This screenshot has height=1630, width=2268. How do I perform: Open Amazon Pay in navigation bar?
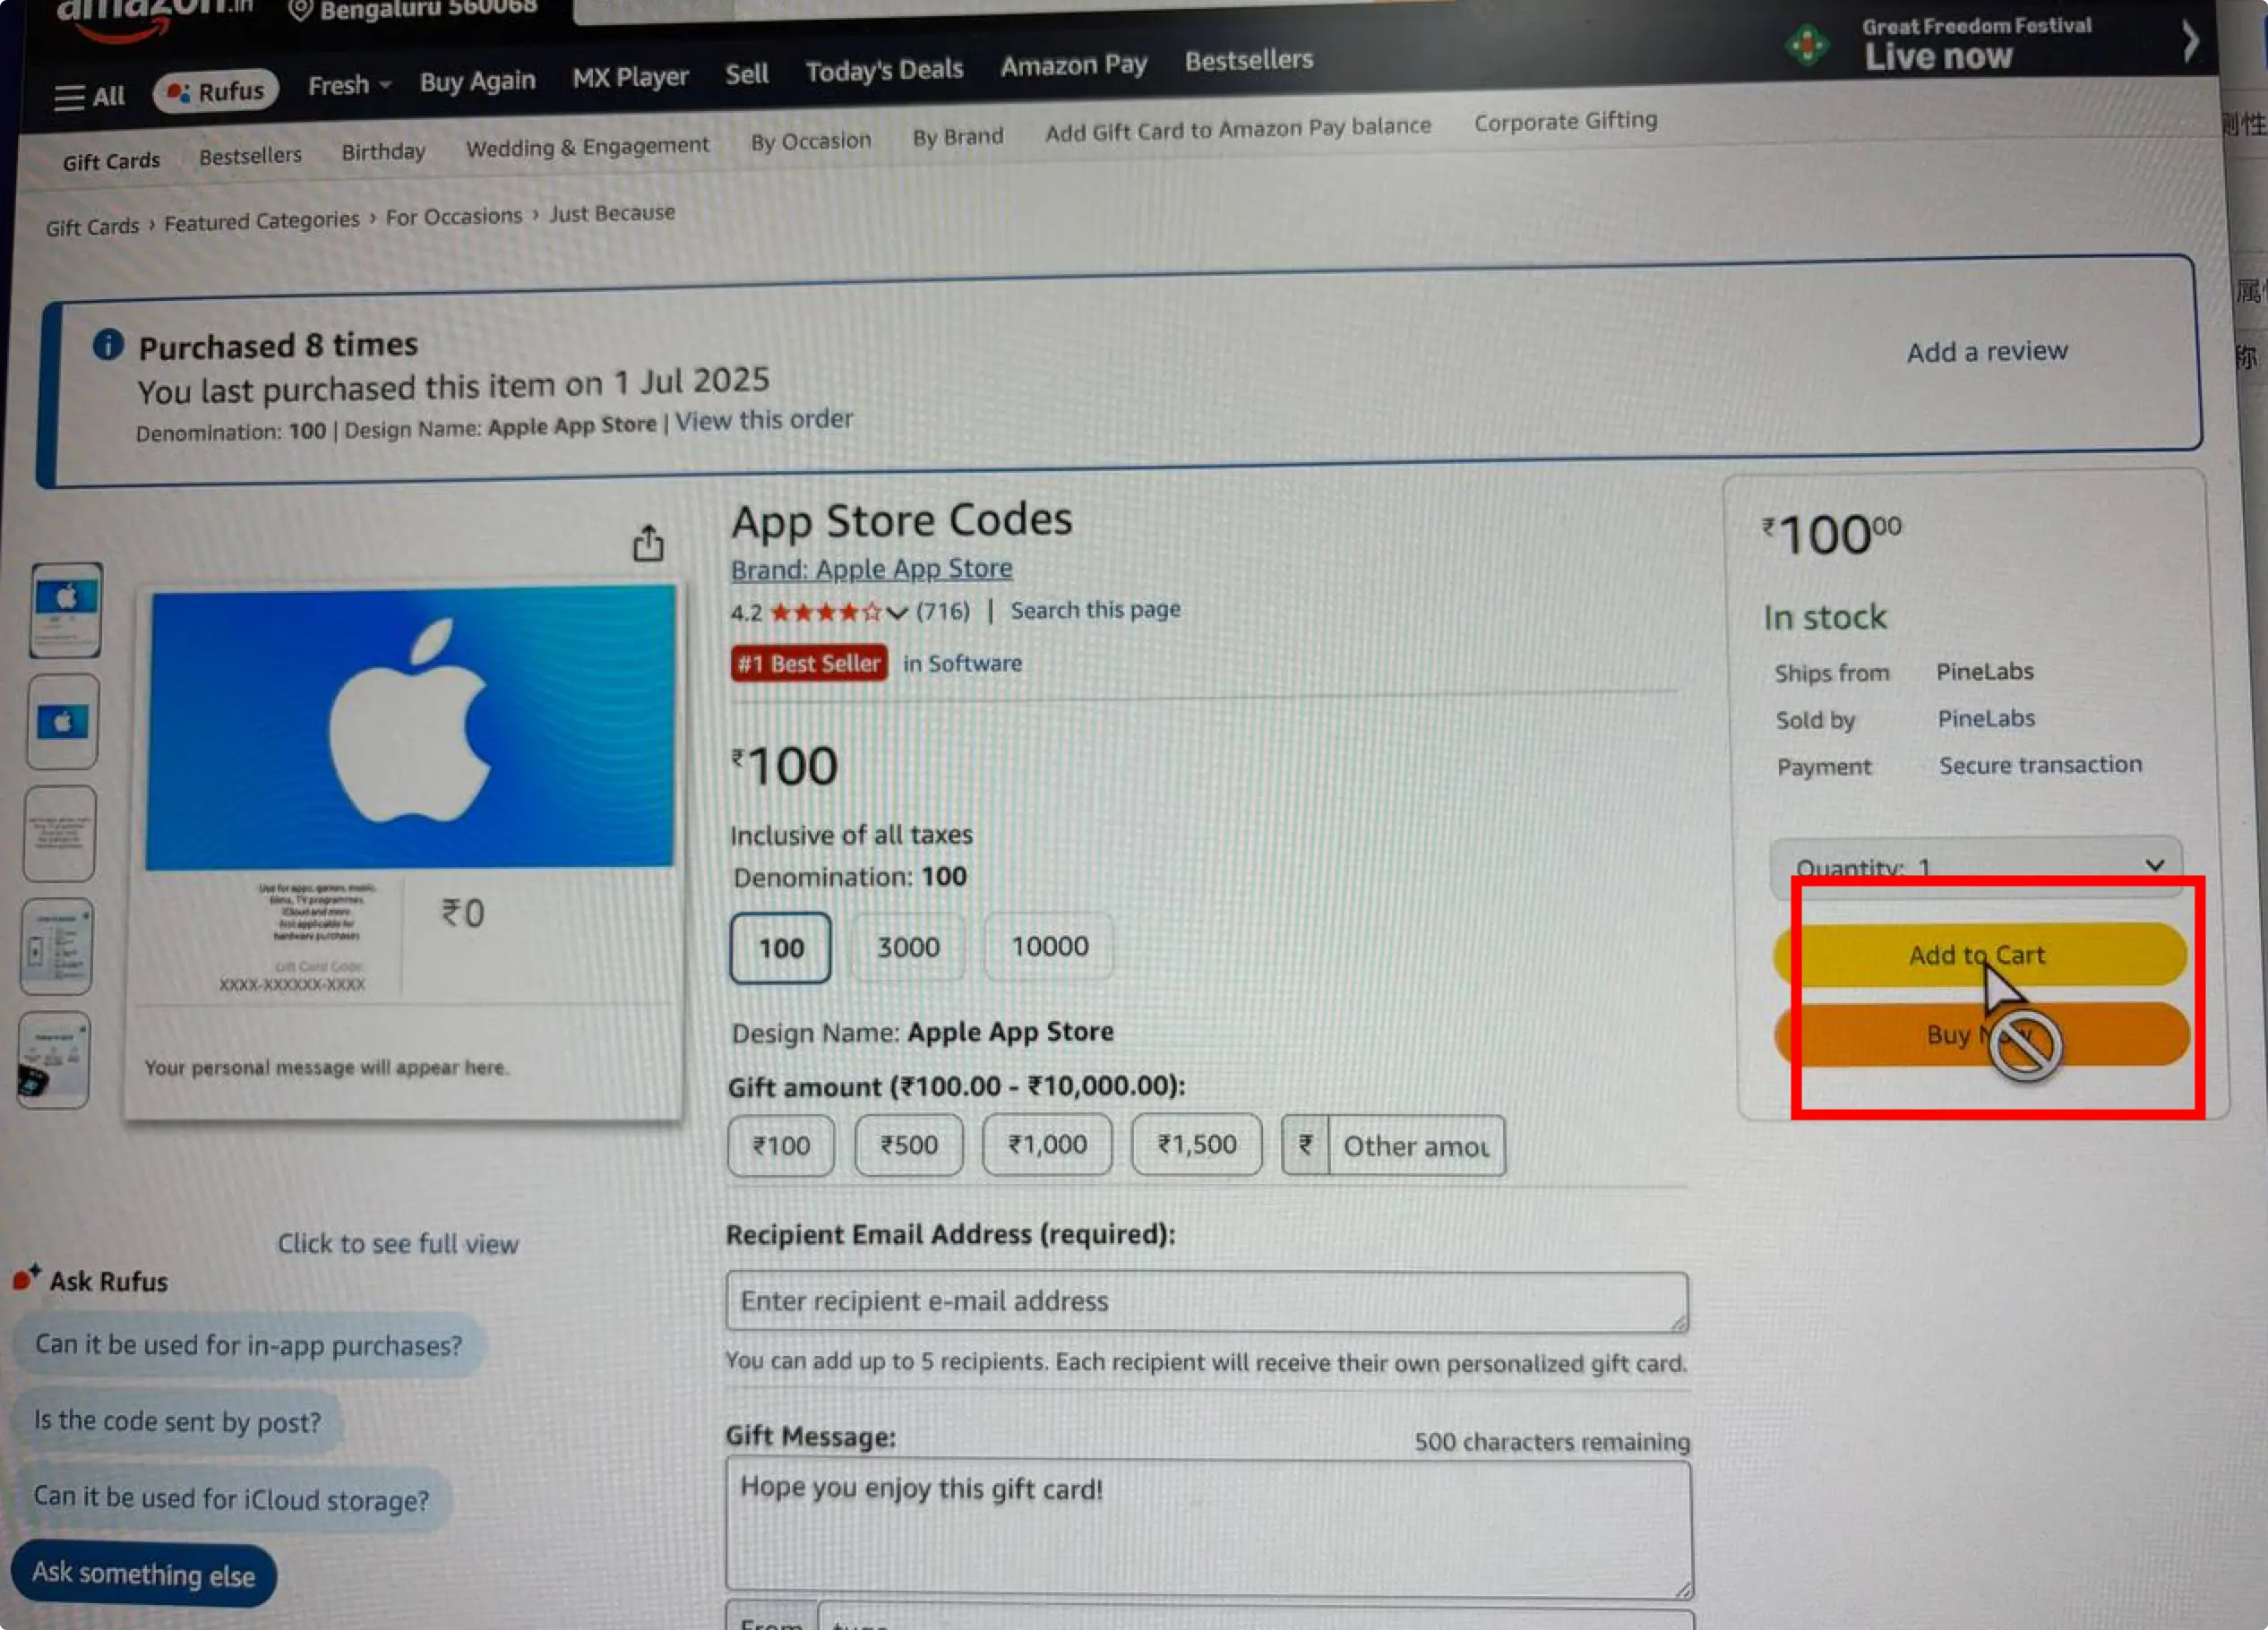[1073, 66]
